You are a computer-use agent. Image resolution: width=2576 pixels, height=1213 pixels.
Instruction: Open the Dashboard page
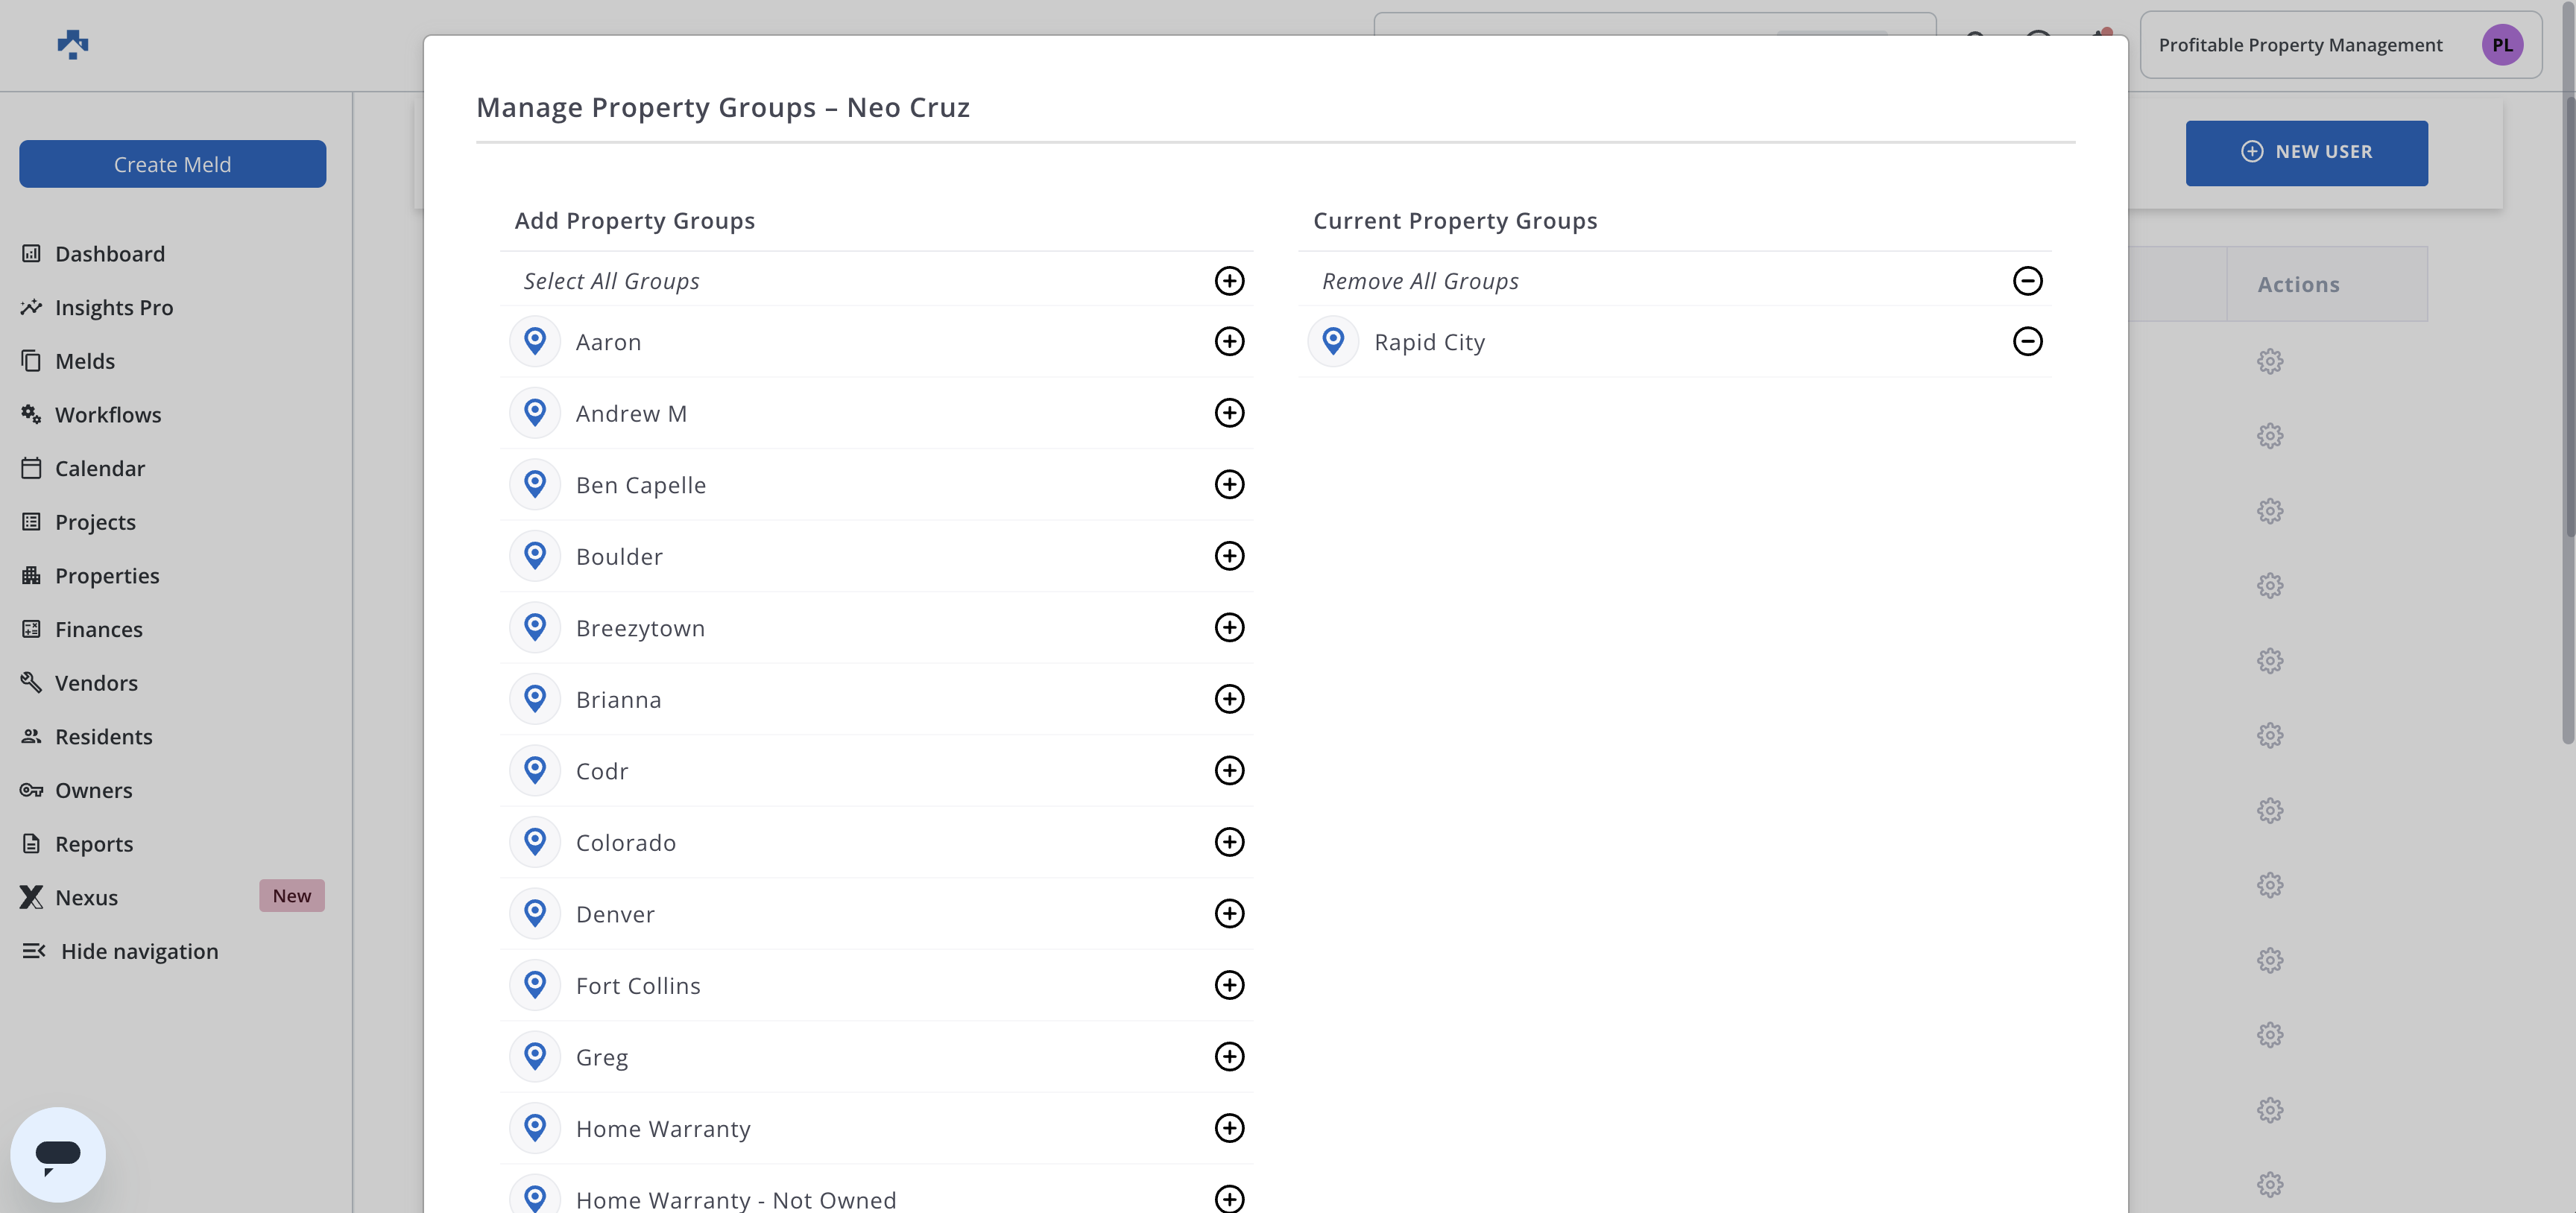[109, 254]
